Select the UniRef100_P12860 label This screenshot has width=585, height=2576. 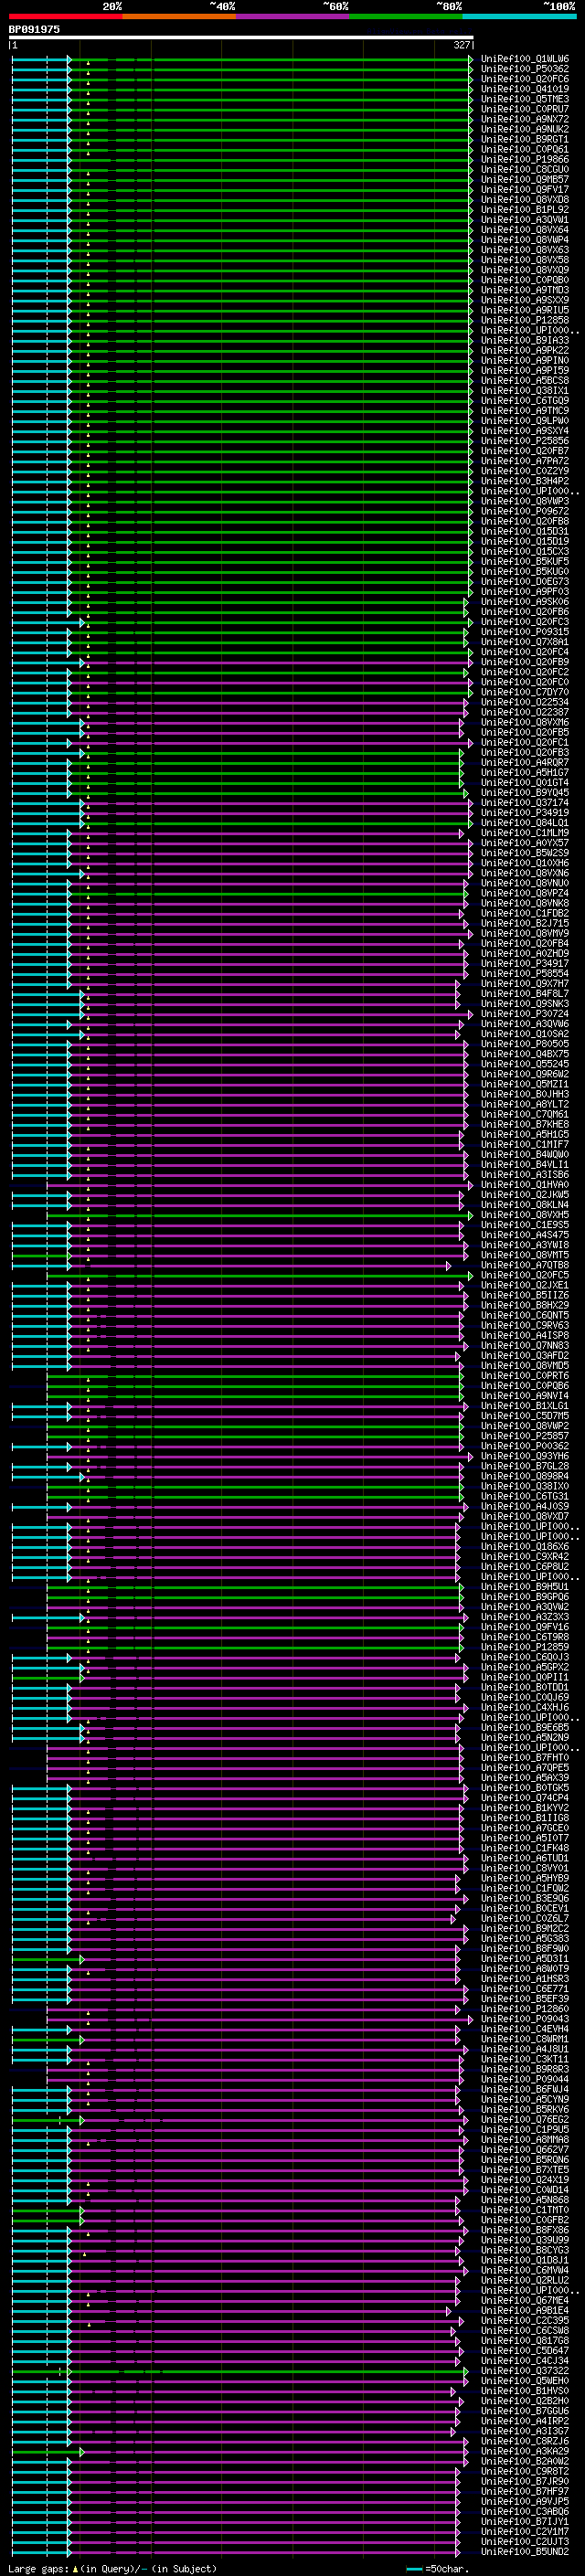tap(525, 2009)
